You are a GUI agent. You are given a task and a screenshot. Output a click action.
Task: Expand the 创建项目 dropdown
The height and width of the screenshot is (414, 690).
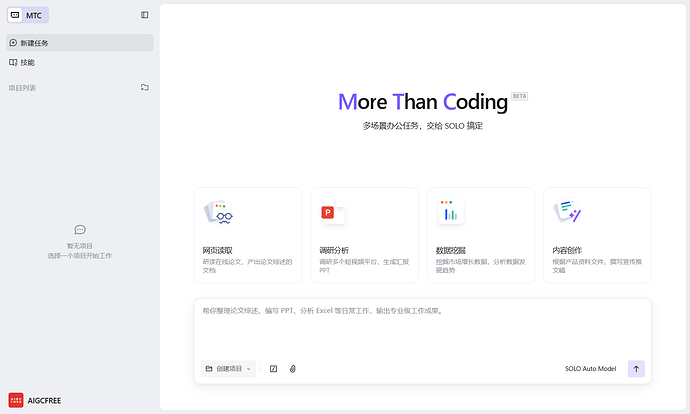click(228, 369)
